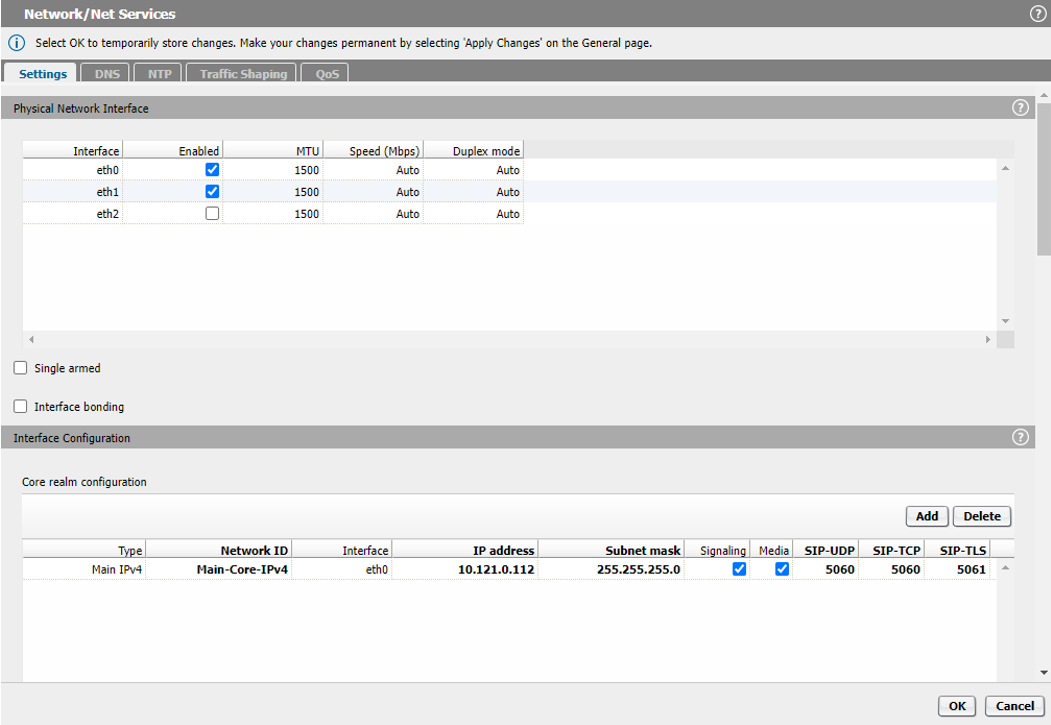
Task: Open help for Interface Configuration section
Action: pos(1019,437)
